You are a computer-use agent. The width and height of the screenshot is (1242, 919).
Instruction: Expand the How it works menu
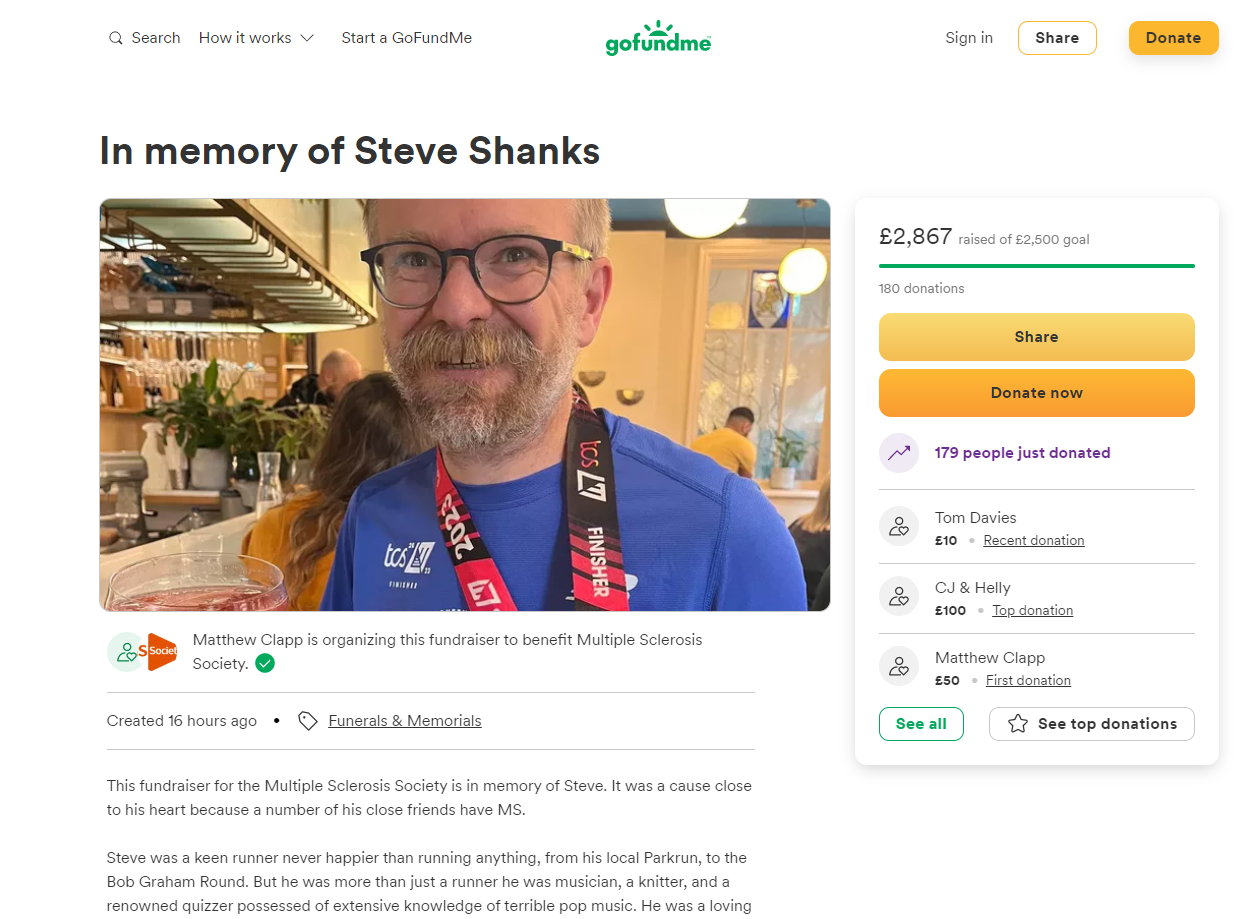pos(256,38)
